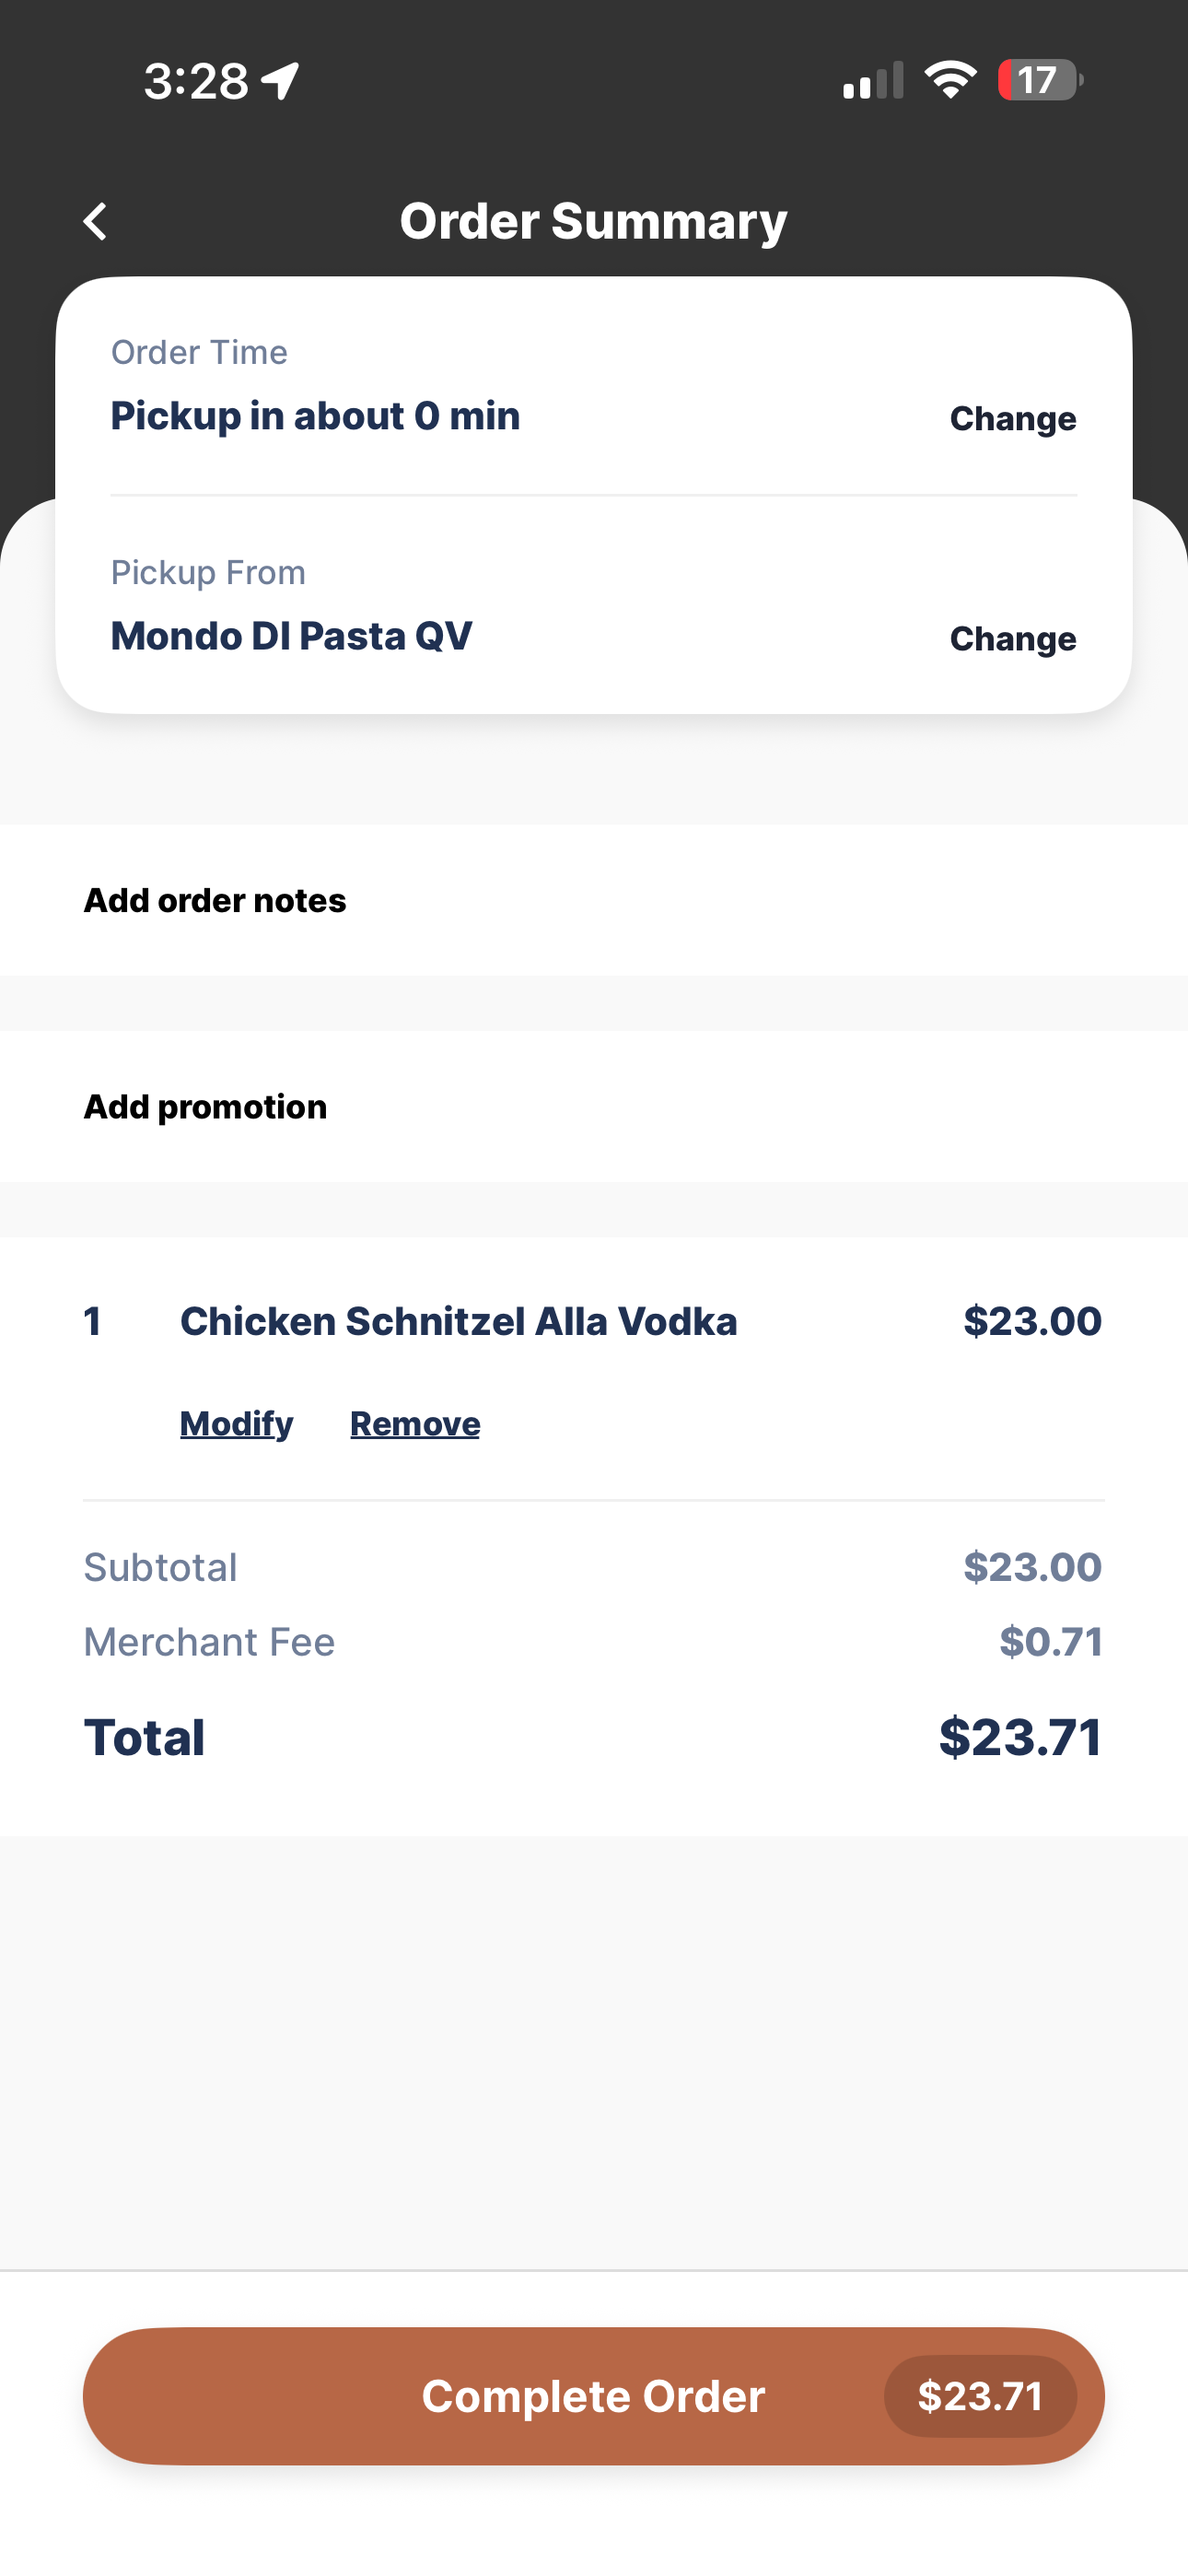
Task: Change the pickup order time
Action: 1013,418
